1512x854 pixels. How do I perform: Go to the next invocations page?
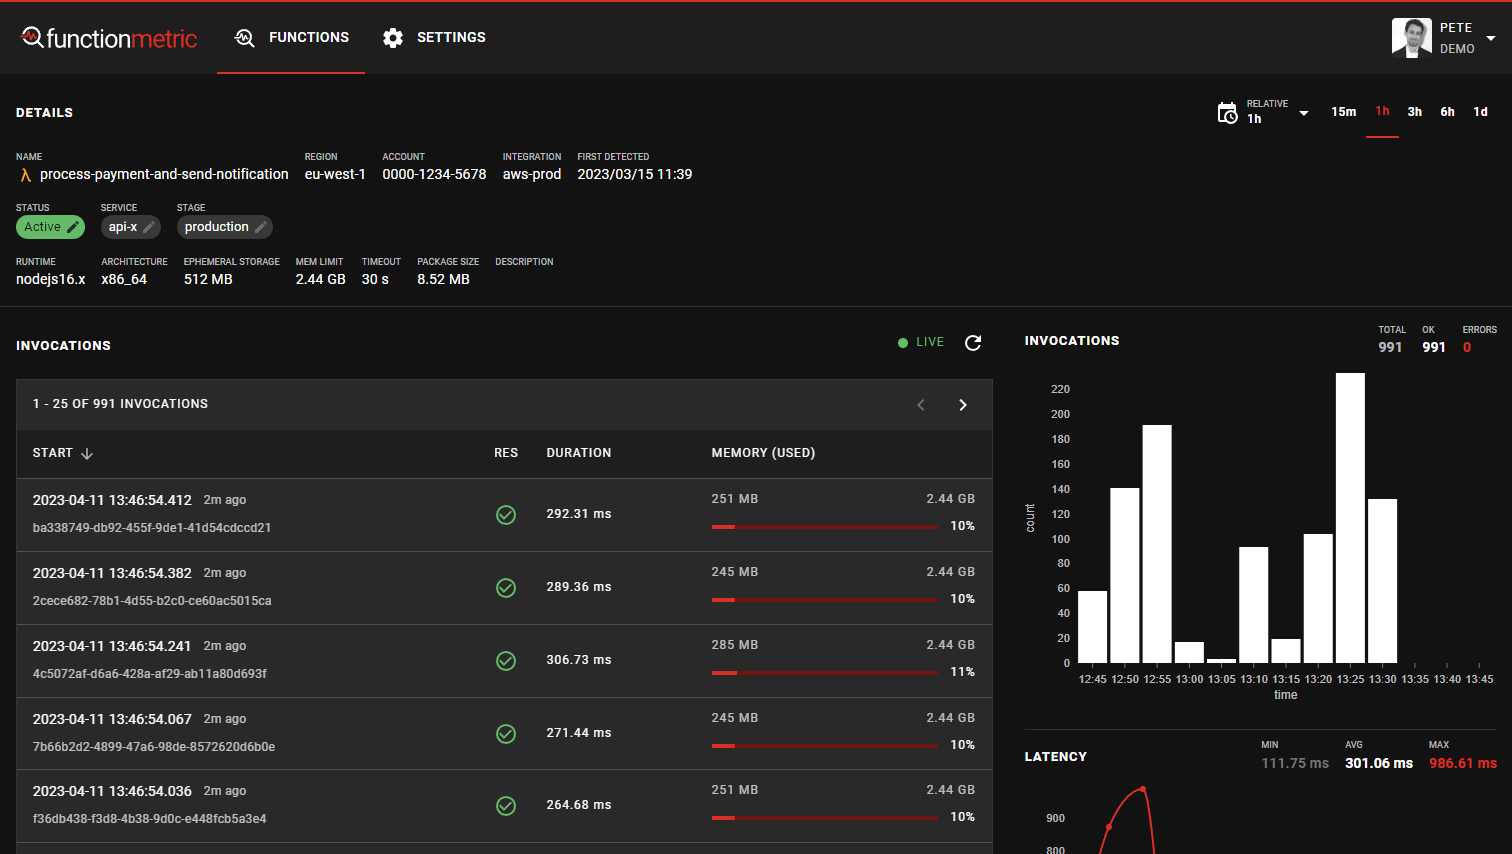point(963,405)
